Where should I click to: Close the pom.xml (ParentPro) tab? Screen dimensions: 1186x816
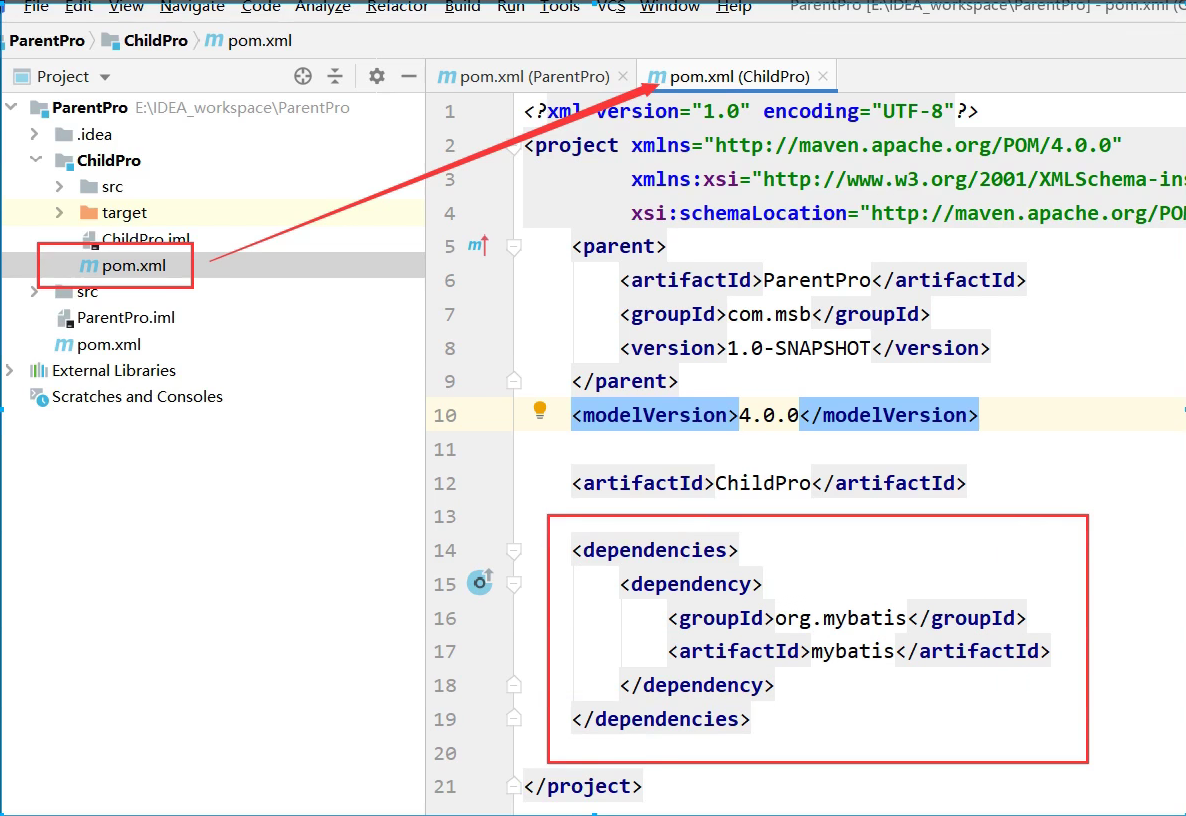(x=622, y=76)
